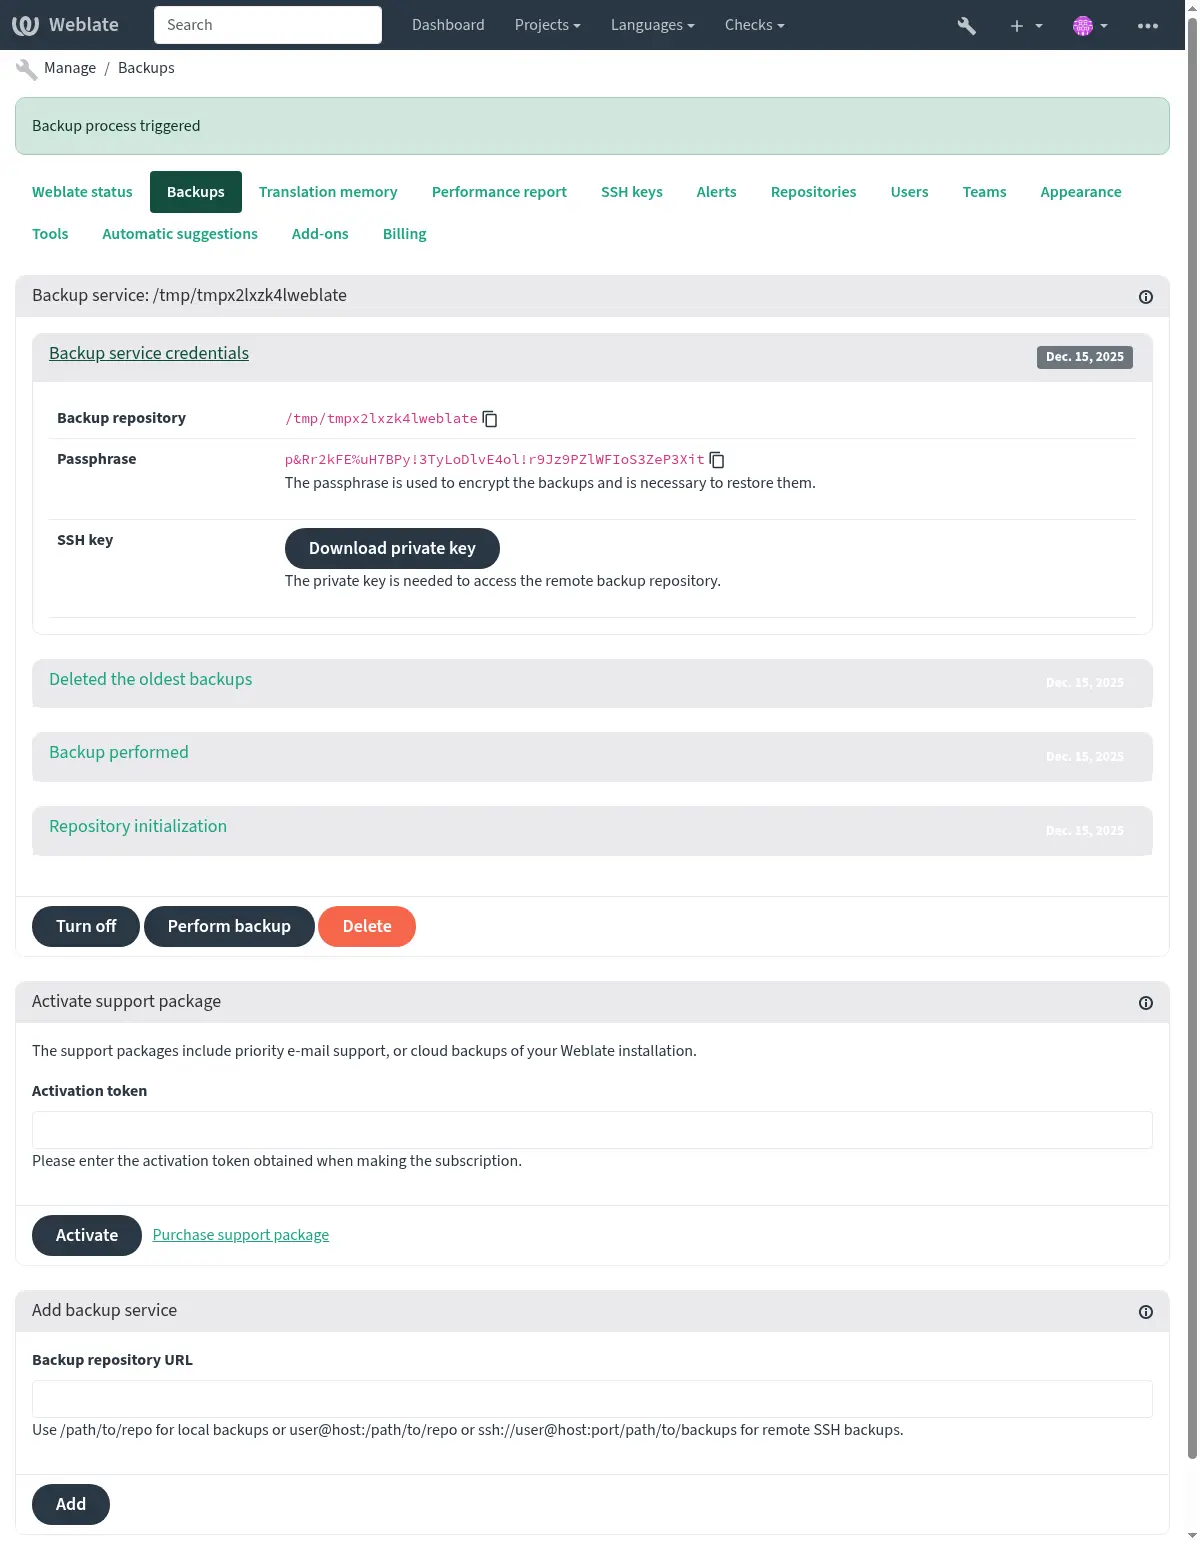This screenshot has width=1200, height=1545.
Task: Open the Repositories tab
Action: [x=813, y=192]
